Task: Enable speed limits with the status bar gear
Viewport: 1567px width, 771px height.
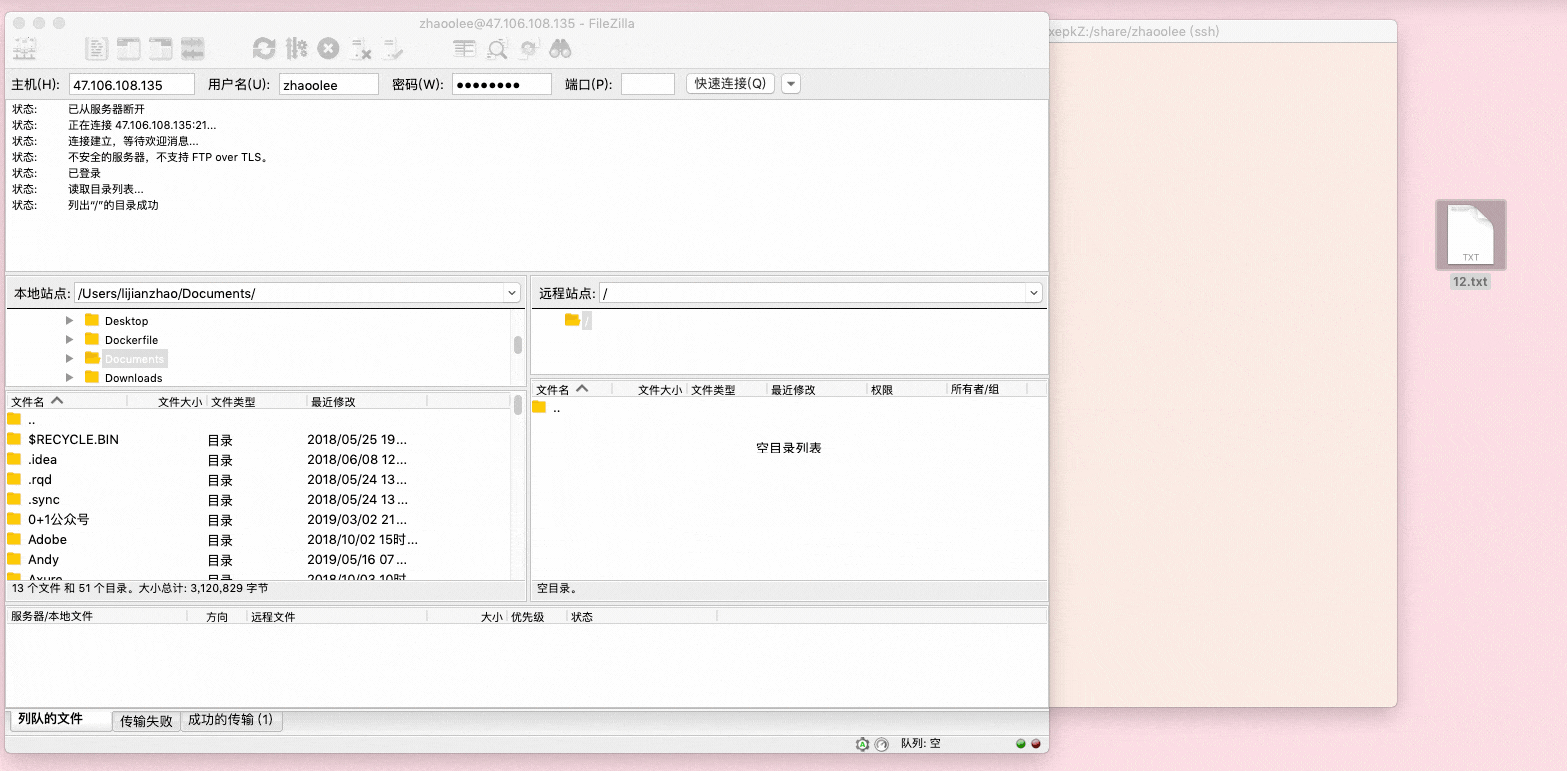Action: [861, 743]
